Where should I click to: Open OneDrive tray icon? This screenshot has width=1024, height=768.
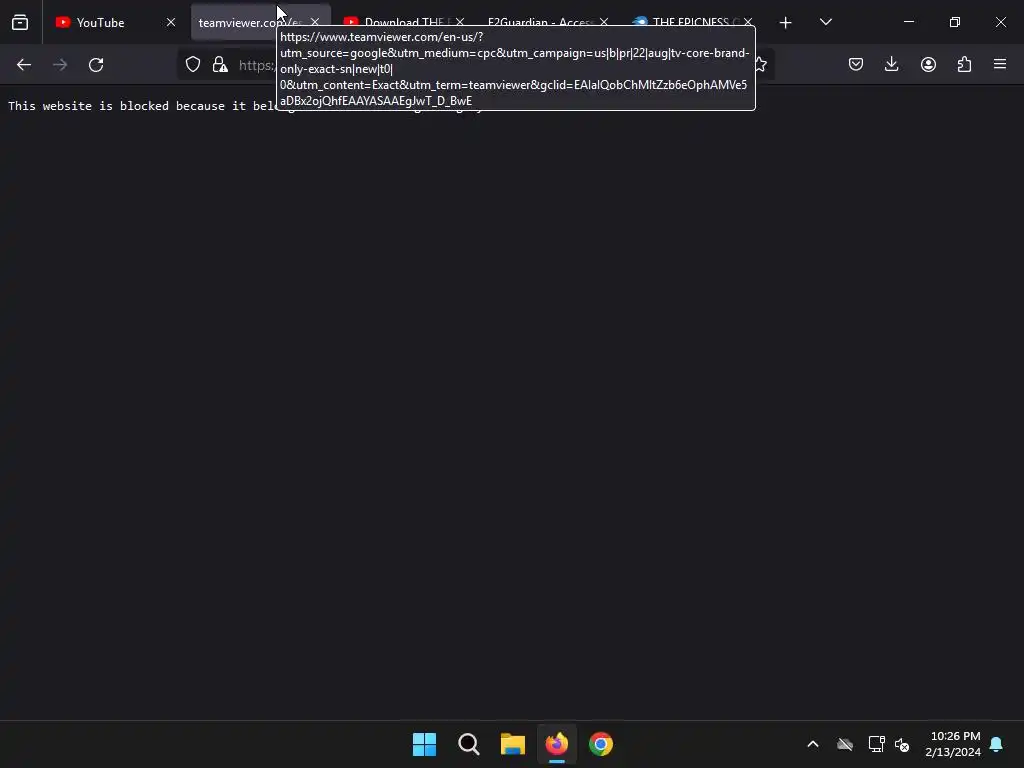pos(845,744)
